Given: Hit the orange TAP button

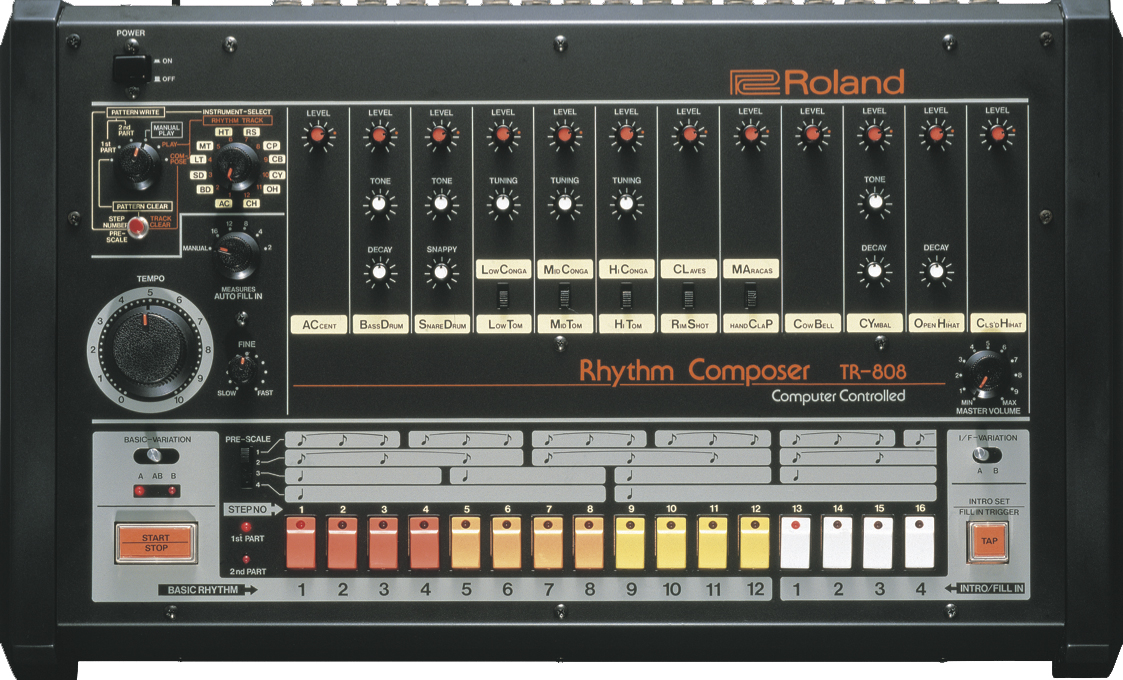Looking at the screenshot, I should pos(988,541).
